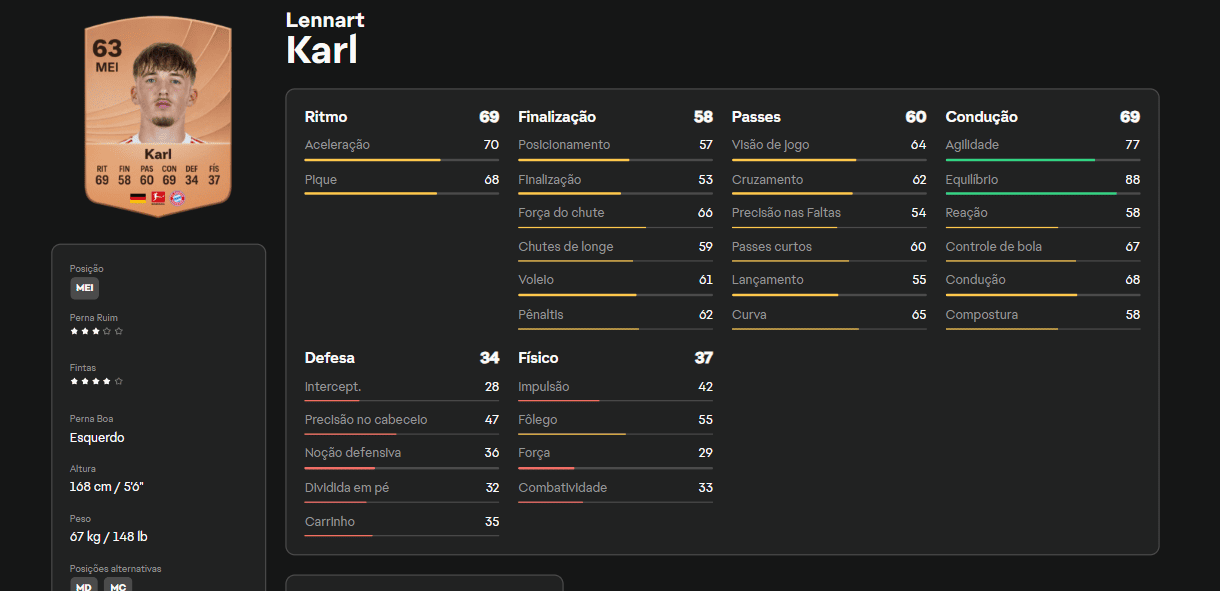Image resolution: width=1220 pixels, height=591 pixels.
Task: Click the Físico category heading
Action: (x=538, y=358)
